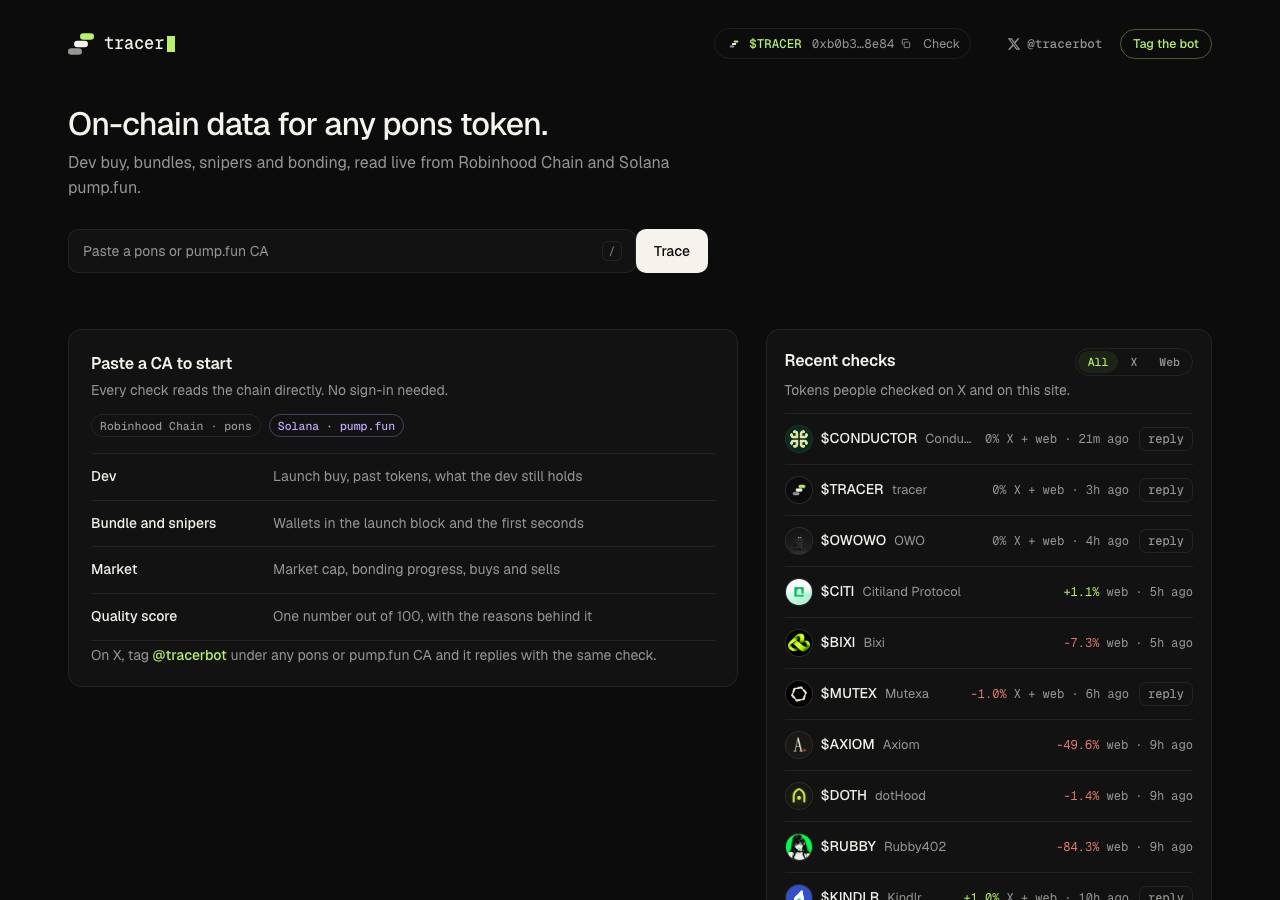Click Check next to $TRACER address

(x=941, y=44)
